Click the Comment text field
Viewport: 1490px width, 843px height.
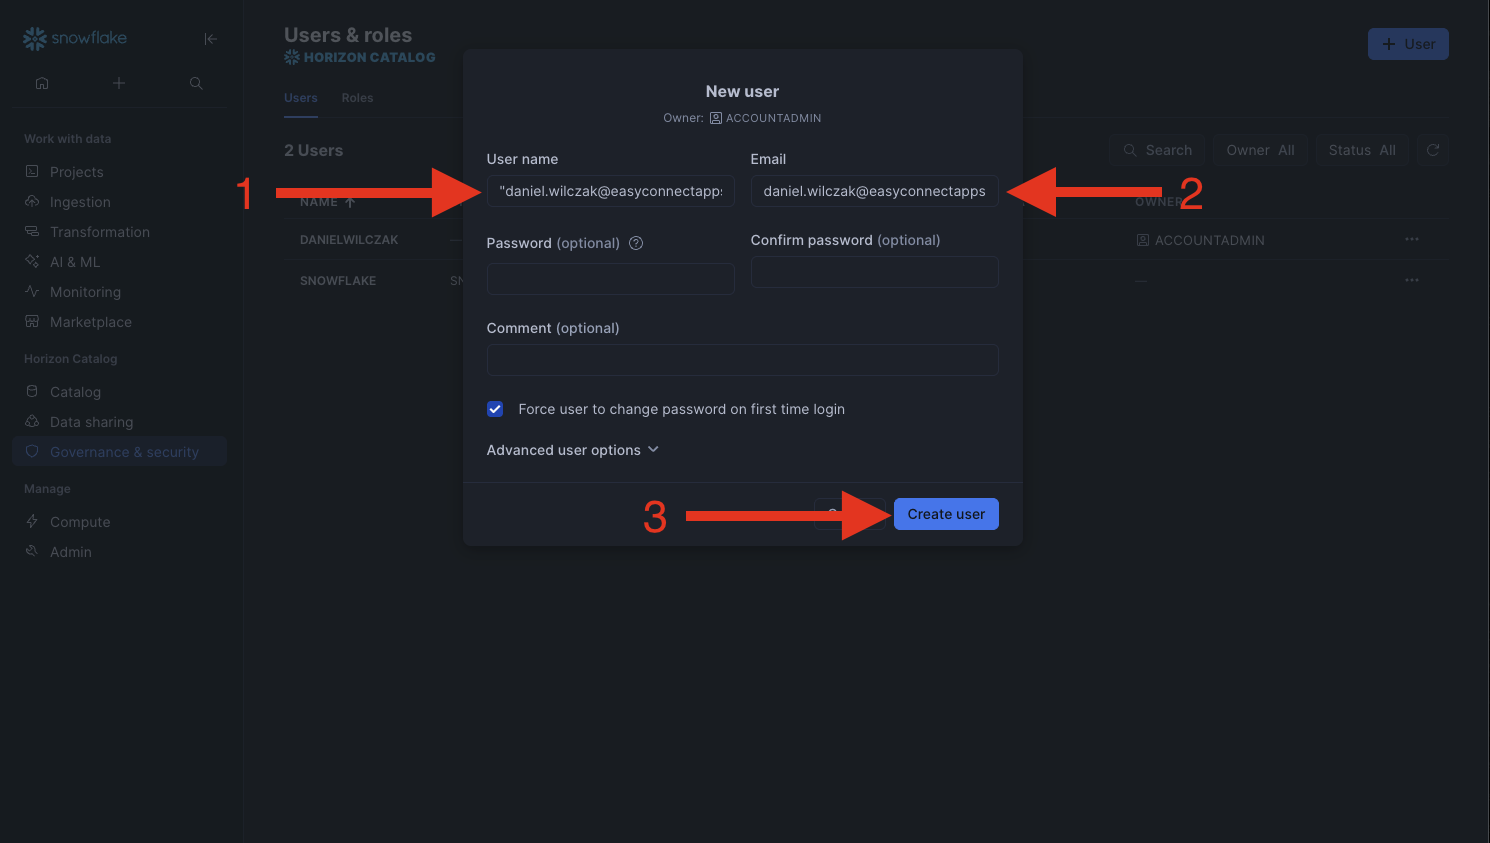click(x=742, y=360)
